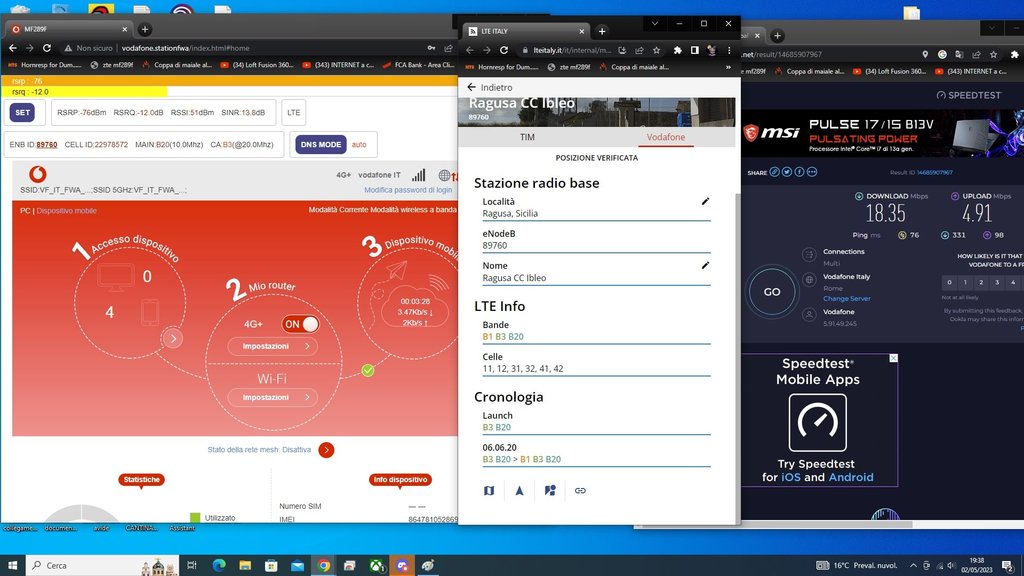Click the LTE button next to signal values
Viewport: 1024px width, 576px height.
tap(294, 112)
